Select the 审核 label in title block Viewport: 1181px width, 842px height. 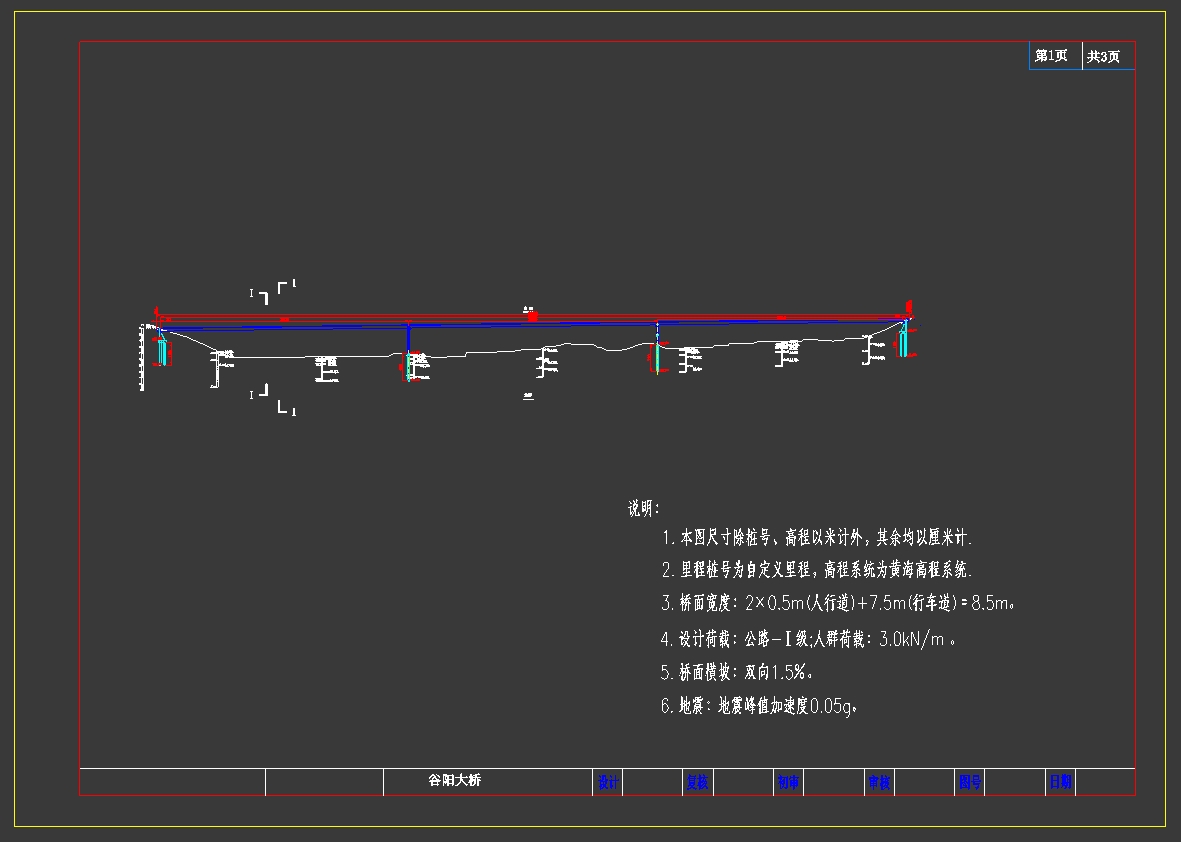click(x=878, y=782)
